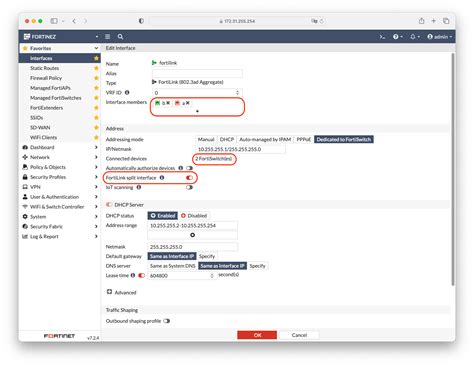Select Interfaces in Favorites
The image size is (474, 366).
point(41,58)
